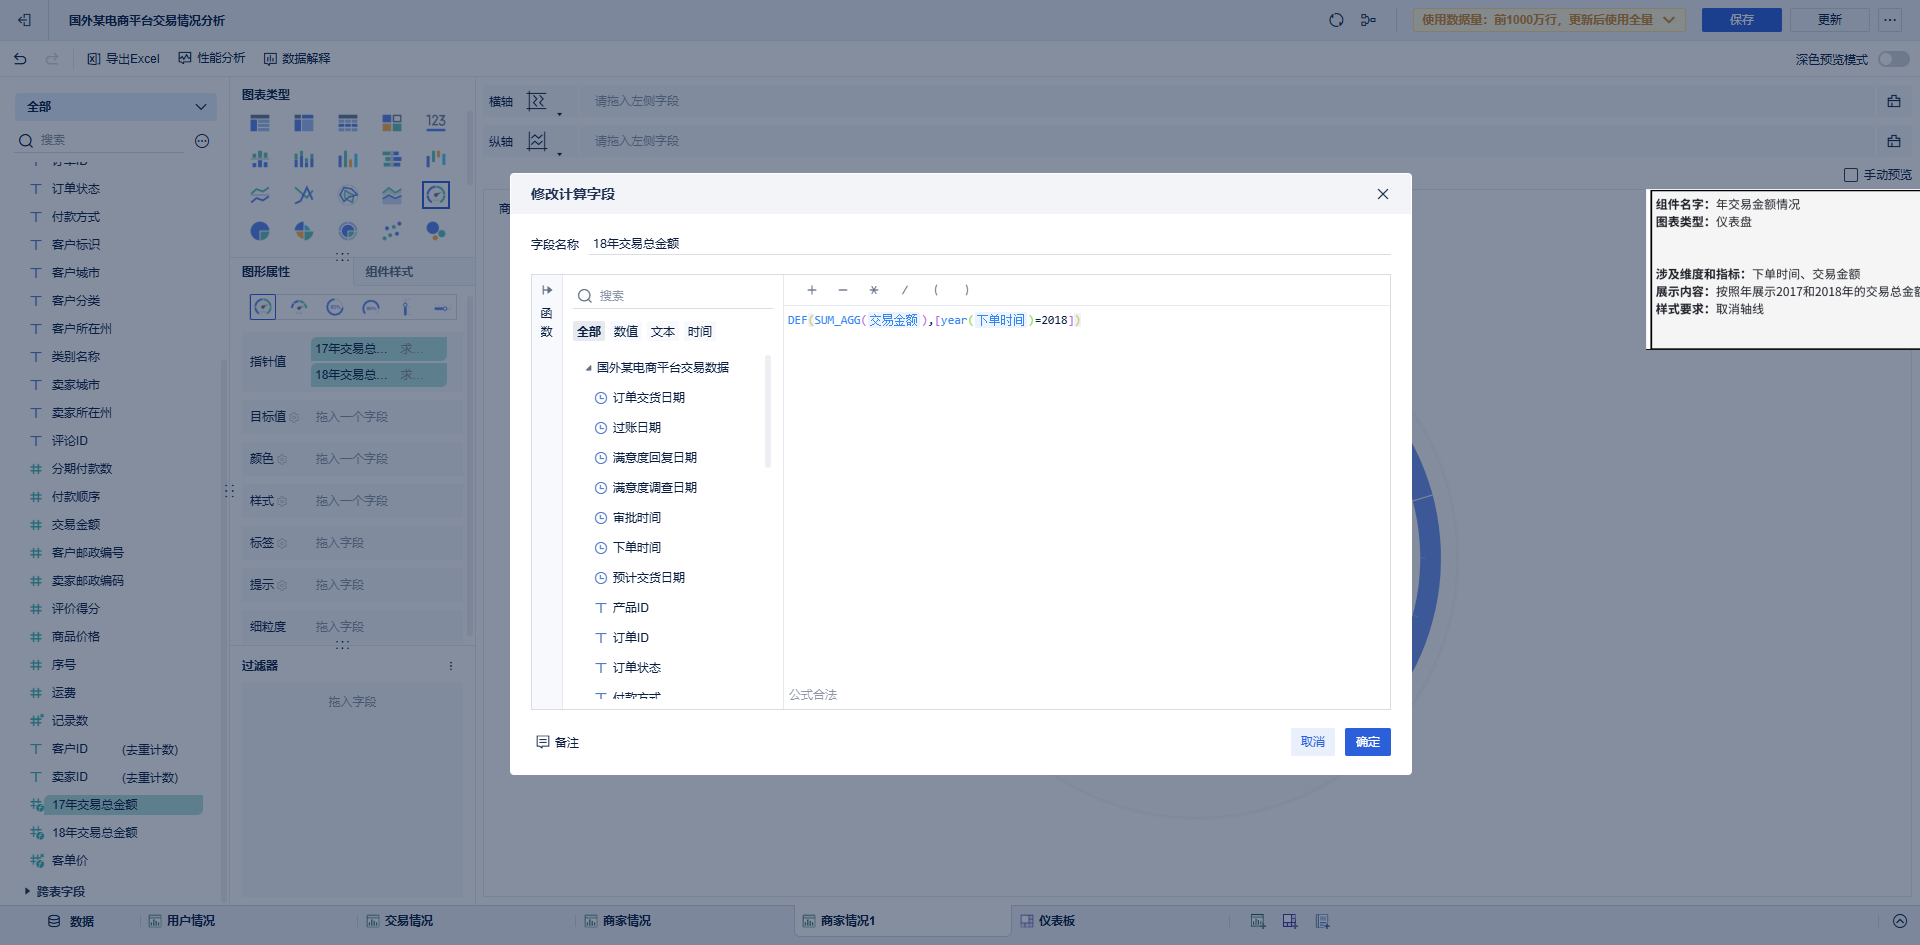Open the 全部 field category dropdown
1920x945 pixels.
[x=116, y=107]
